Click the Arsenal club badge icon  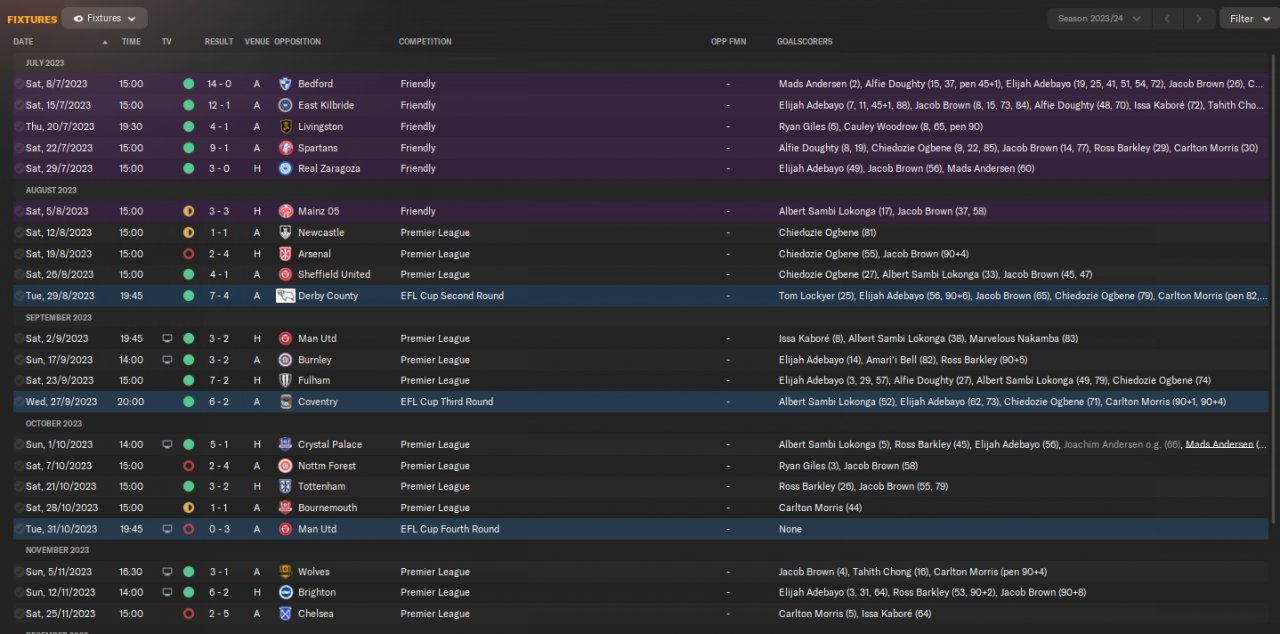(285, 254)
